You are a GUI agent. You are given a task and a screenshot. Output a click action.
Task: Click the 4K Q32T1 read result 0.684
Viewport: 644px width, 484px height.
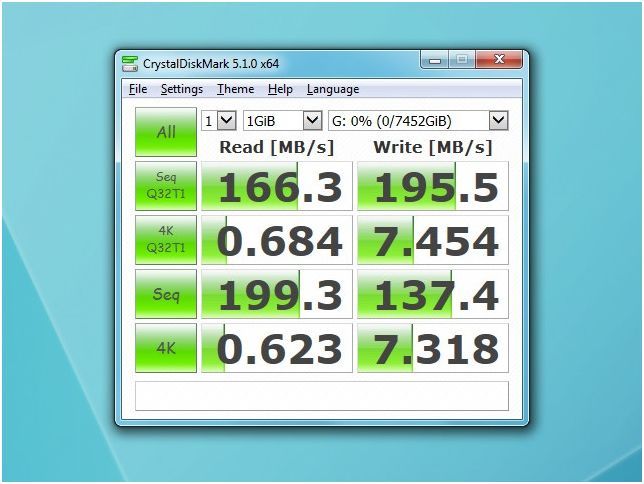pyautogui.click(x=277, y=240)
